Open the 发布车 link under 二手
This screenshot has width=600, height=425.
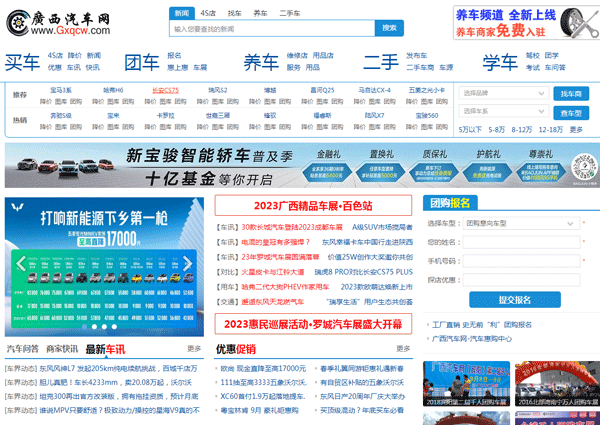pyautogui.click(x=416, y=56)
